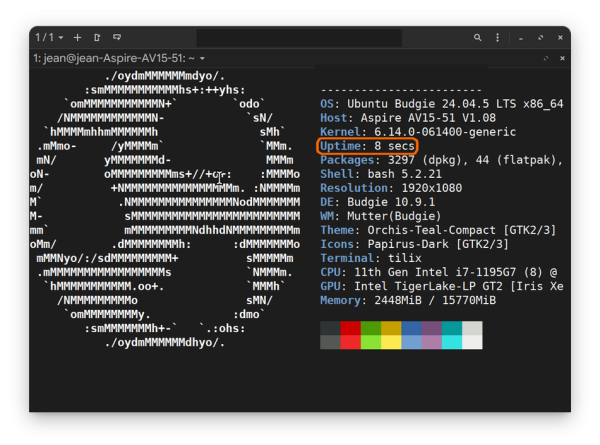Open the 1/1 session switcher dropdown

49,37
